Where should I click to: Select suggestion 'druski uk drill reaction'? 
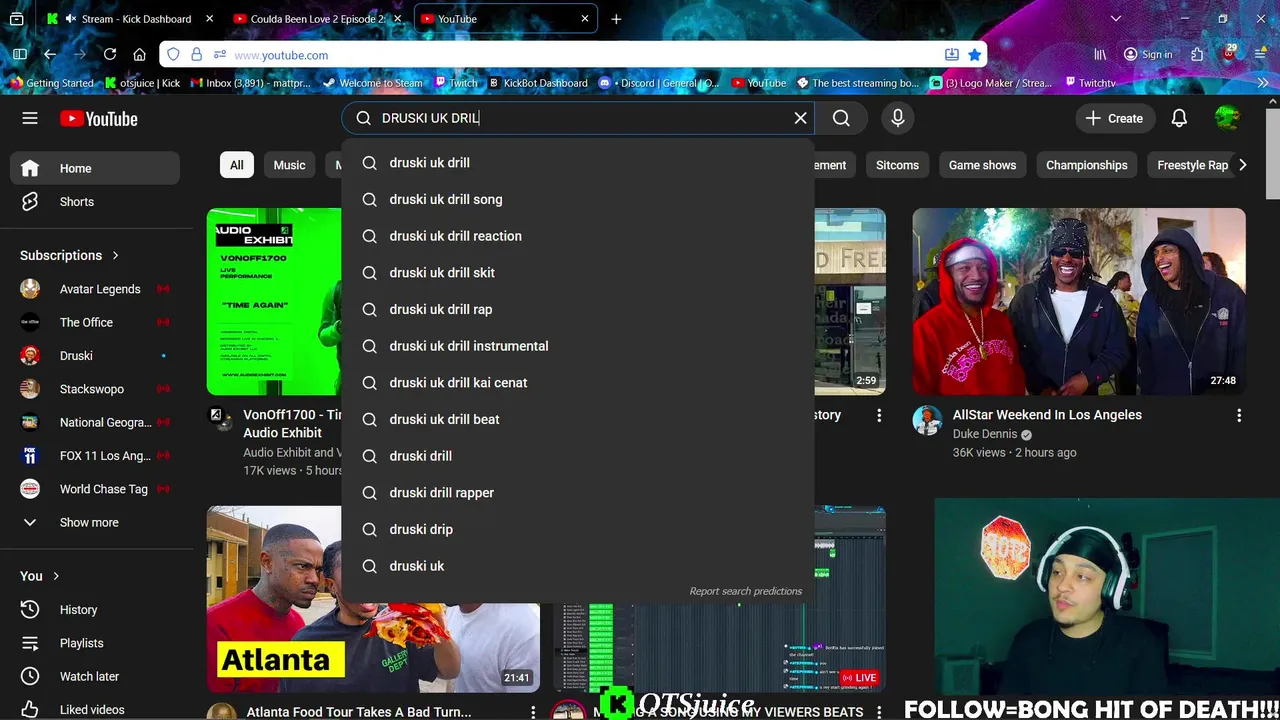[578, 236]
